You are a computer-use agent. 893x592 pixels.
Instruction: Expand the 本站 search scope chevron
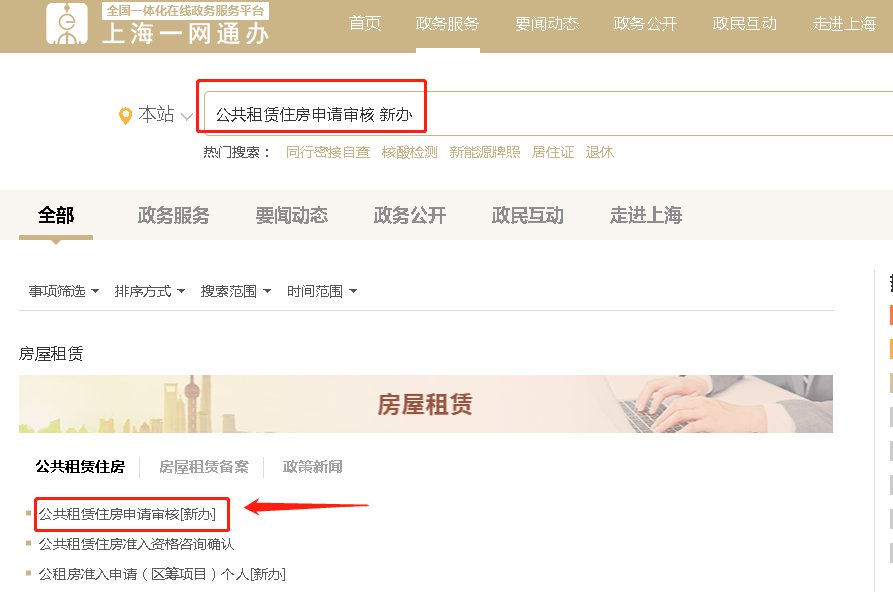coord(187,116)
